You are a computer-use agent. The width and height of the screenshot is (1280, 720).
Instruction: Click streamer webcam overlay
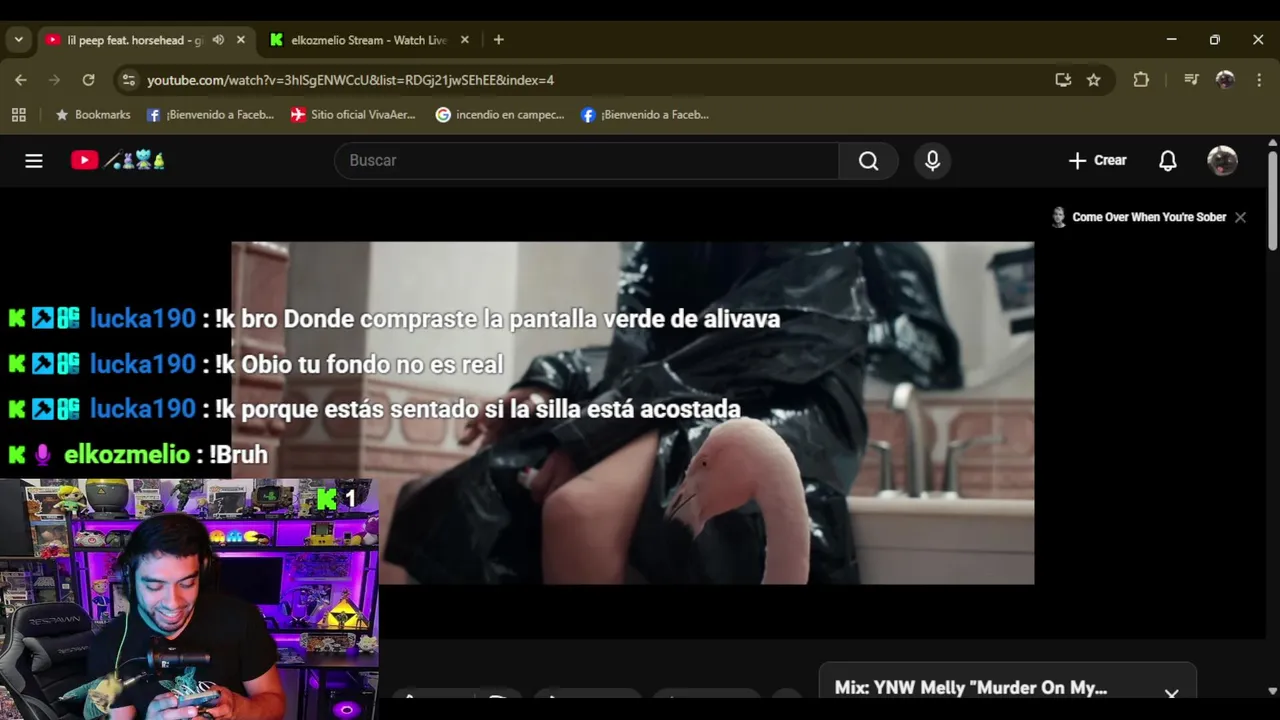coord(189,599)
